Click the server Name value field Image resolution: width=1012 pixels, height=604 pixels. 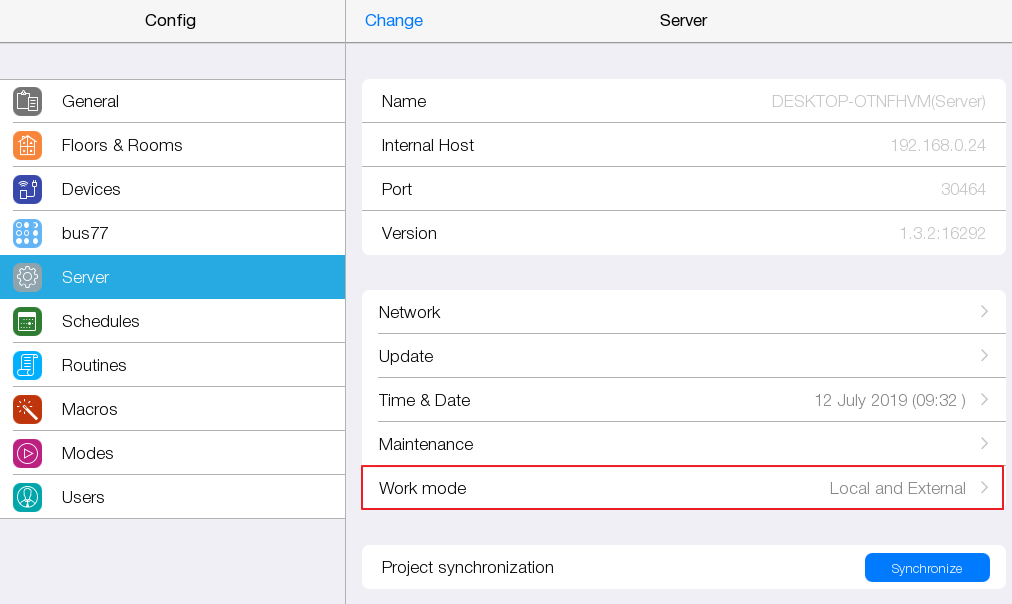click(x=878, y=101)
